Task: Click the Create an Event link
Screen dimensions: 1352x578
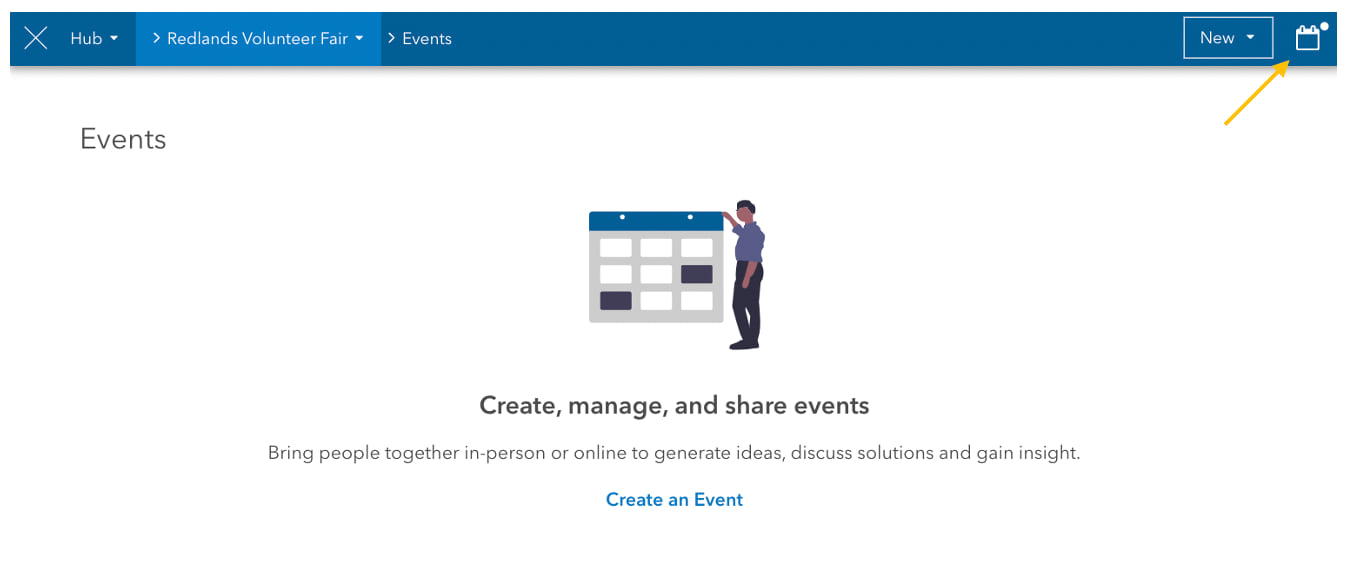Action: click(674, 499)
